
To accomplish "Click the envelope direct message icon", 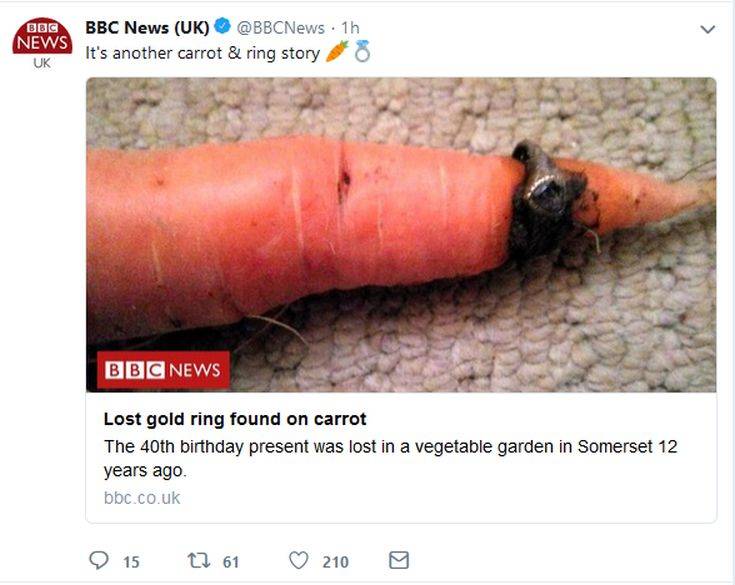I will [x=398, y=560].
